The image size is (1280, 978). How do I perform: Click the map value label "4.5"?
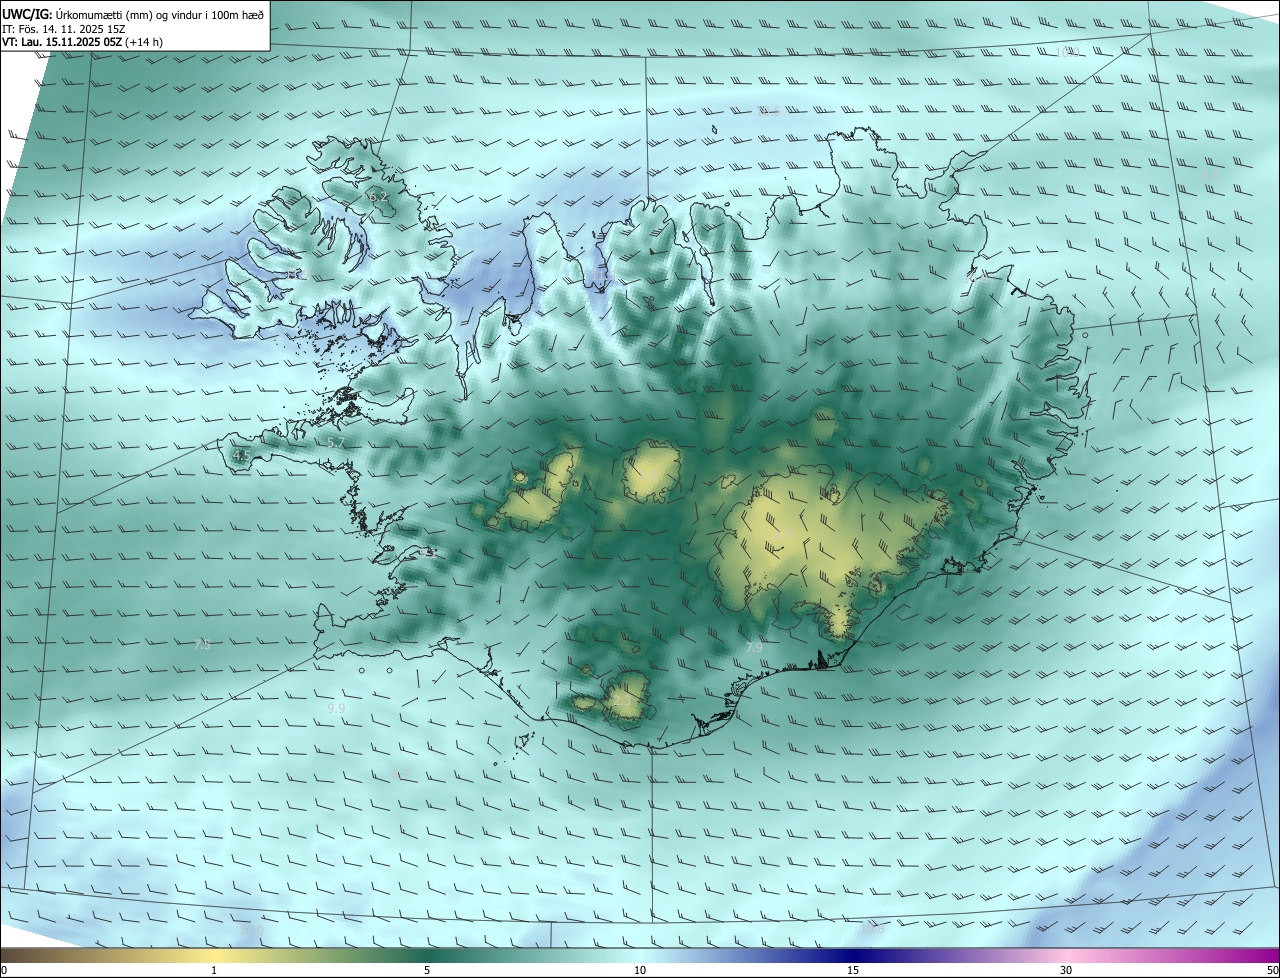coord(241,455)
